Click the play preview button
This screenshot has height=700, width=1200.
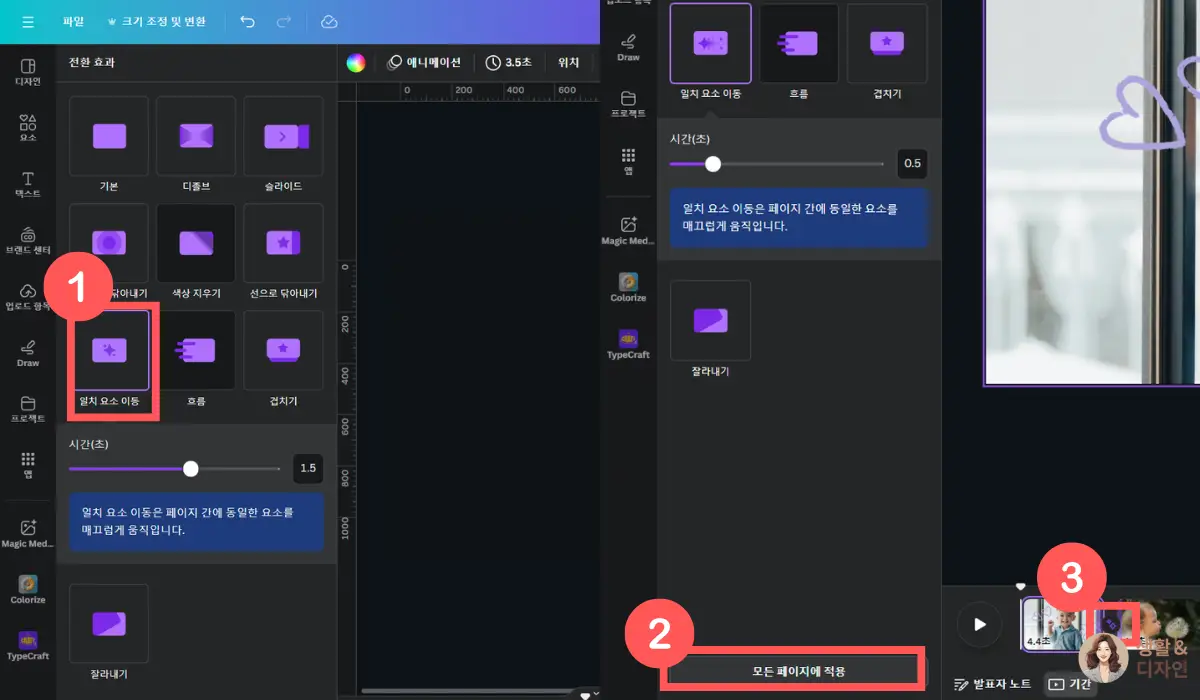[x=978, y=624]
